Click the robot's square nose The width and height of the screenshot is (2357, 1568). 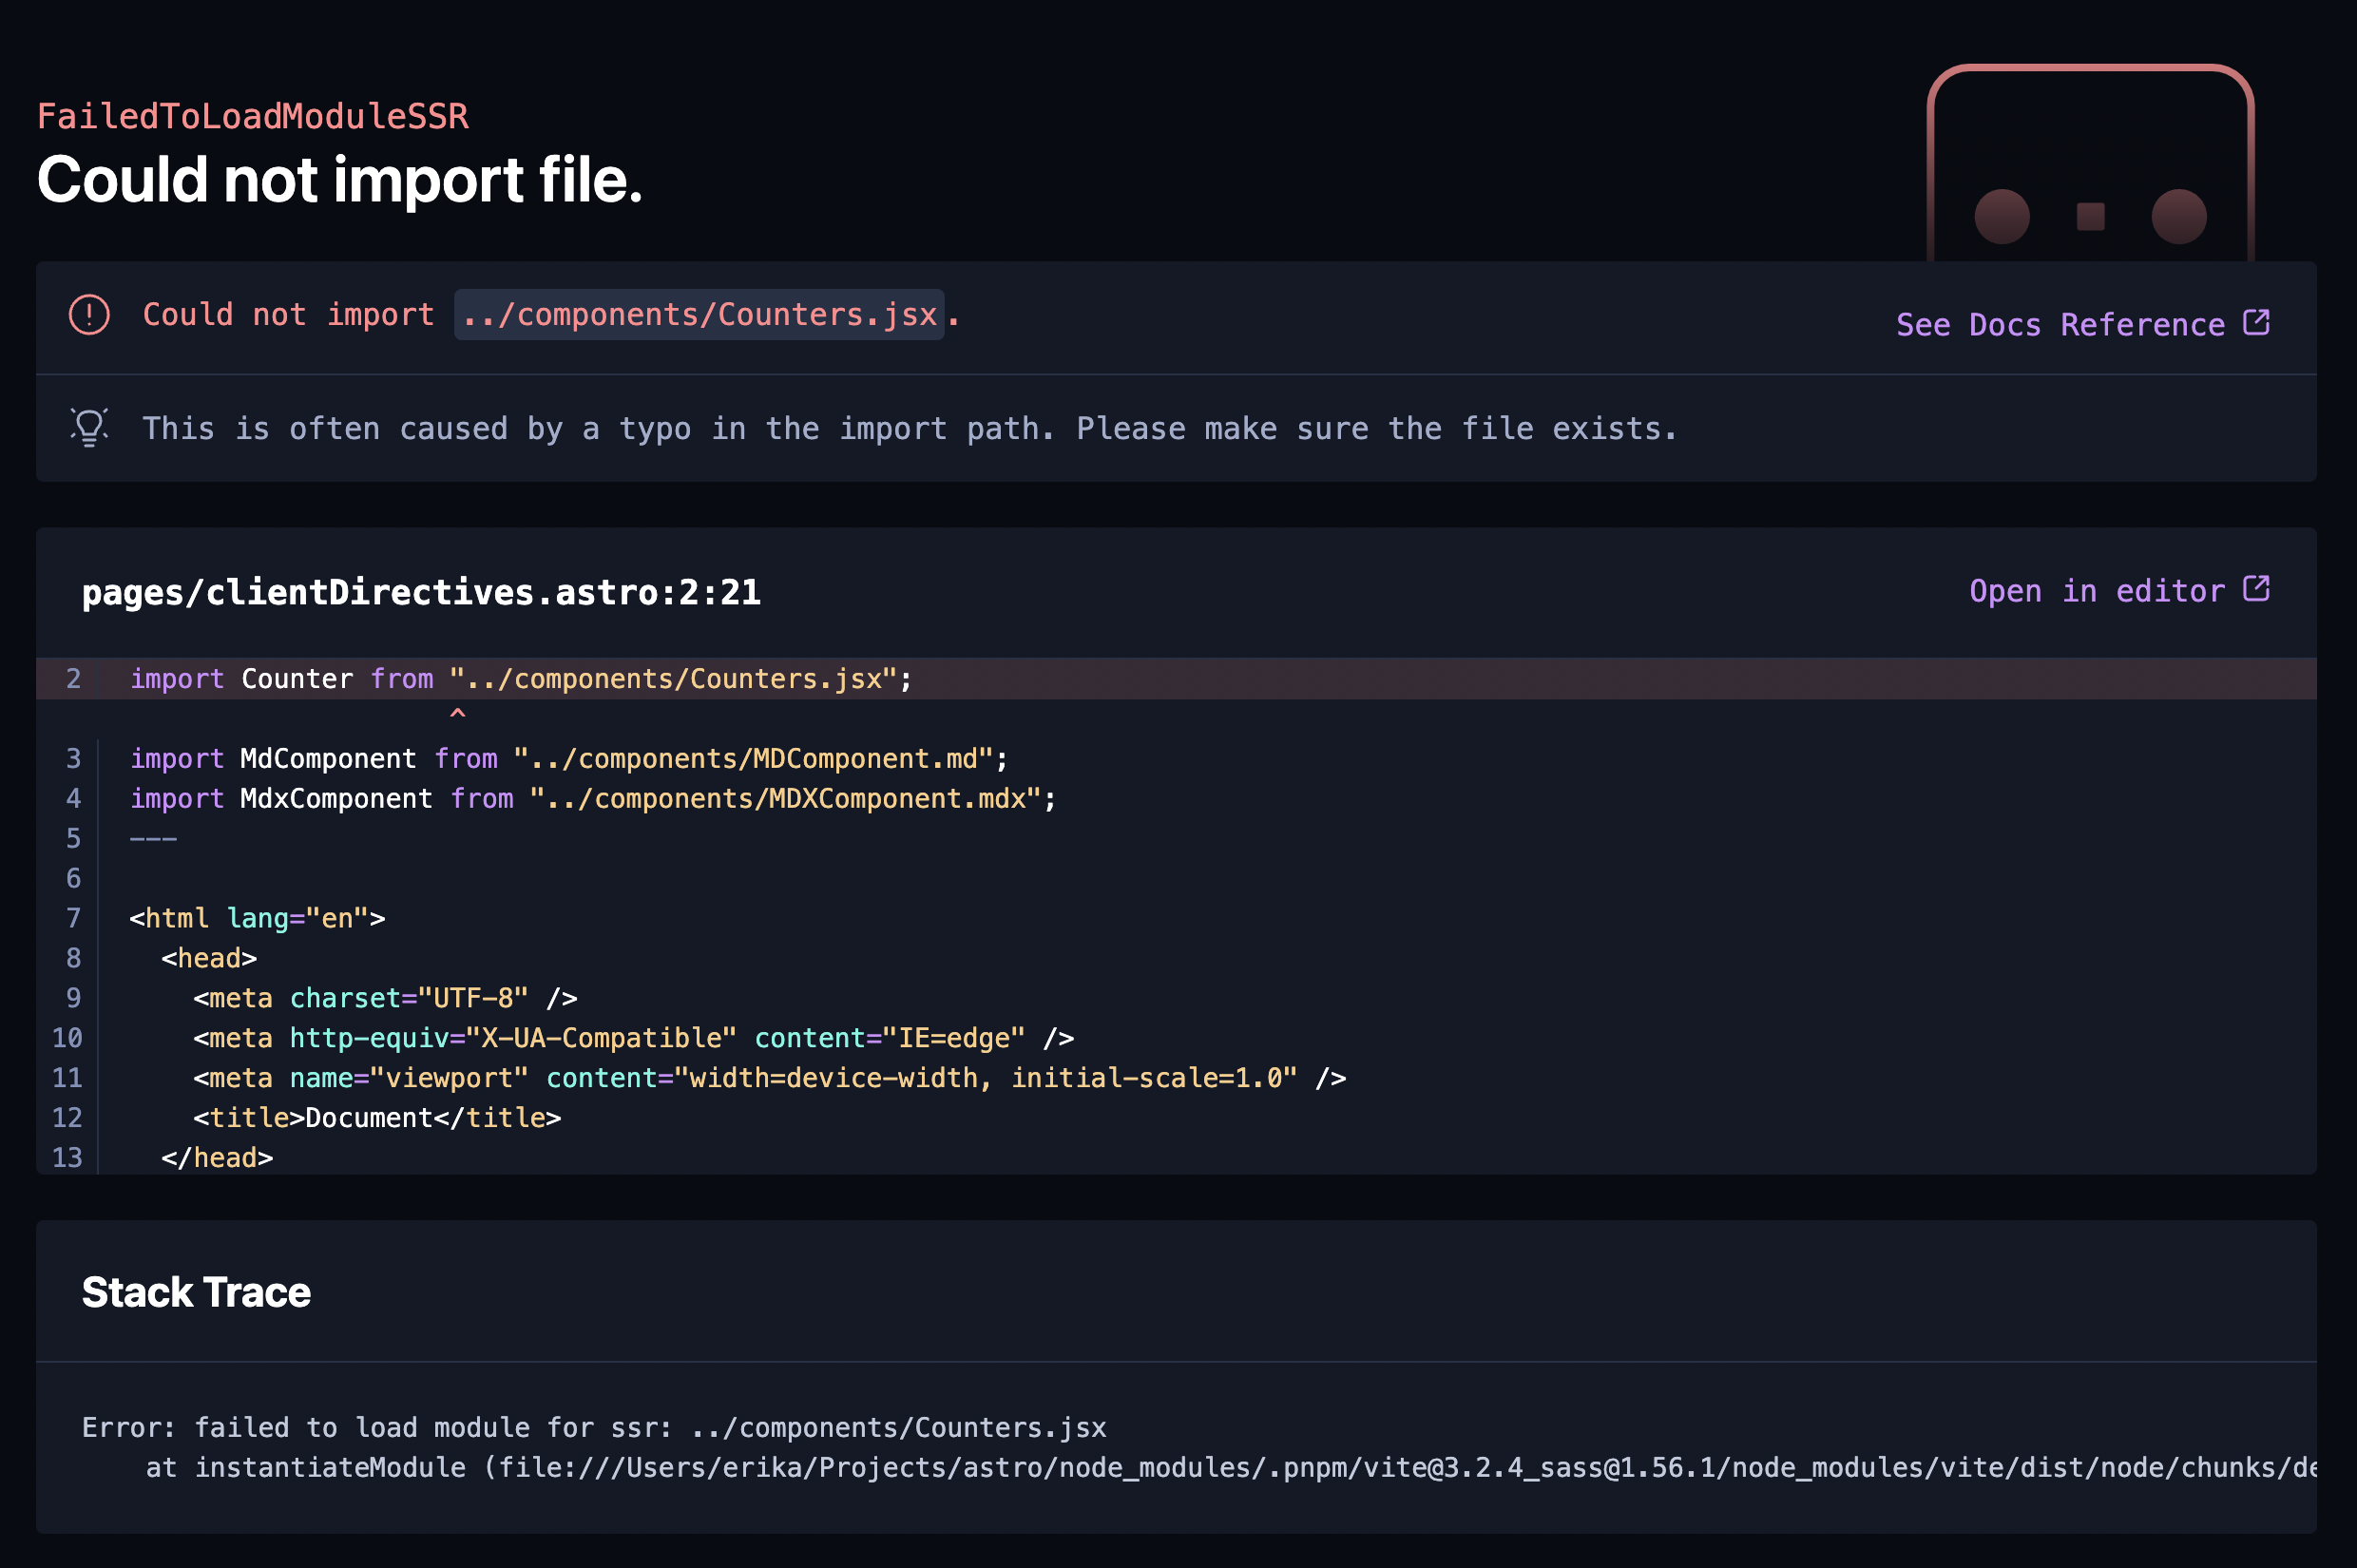coord(2090,216)
